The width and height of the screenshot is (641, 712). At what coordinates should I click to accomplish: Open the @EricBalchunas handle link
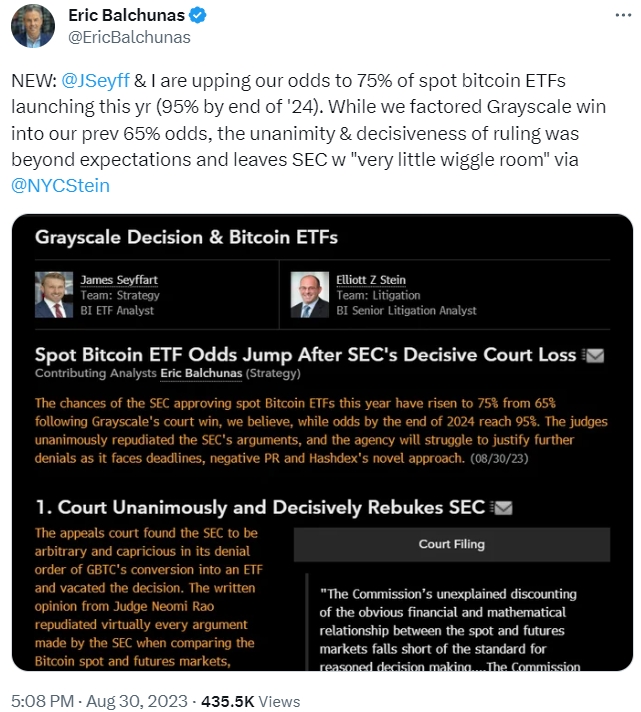[x=129, y=38]
